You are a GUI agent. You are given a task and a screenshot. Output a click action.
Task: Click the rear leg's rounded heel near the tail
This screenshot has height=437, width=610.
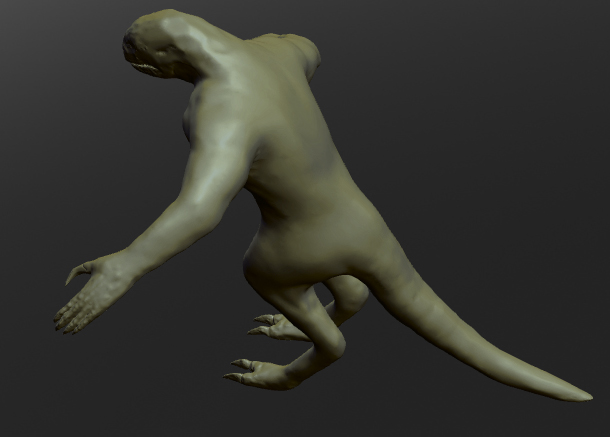[x=350, y=293]
